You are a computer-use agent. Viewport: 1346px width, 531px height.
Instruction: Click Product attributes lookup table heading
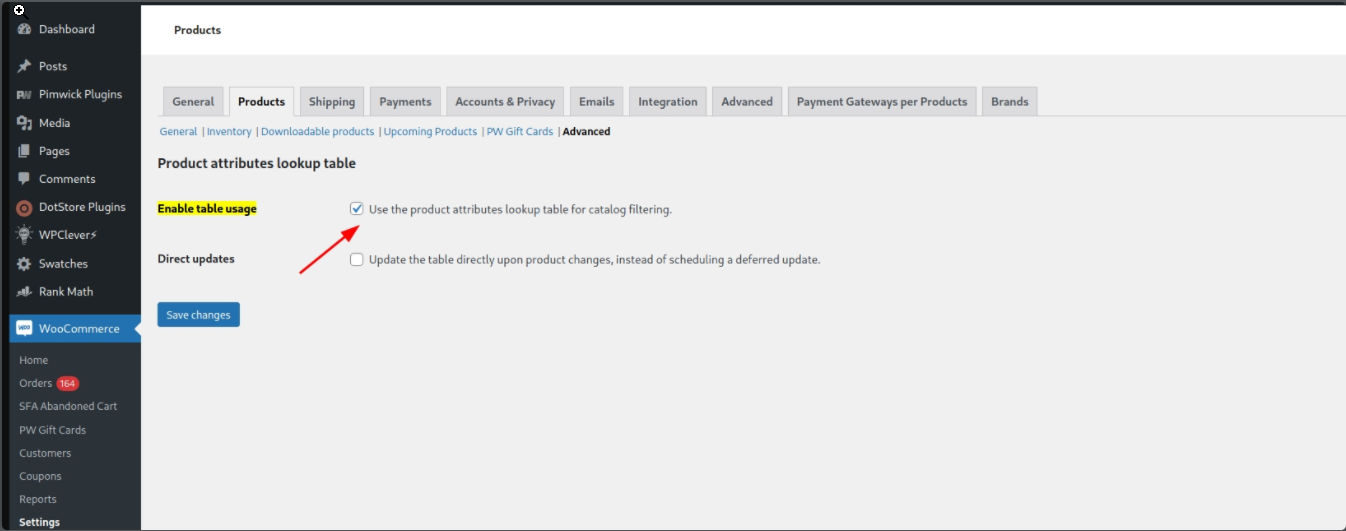pos(257,163)
